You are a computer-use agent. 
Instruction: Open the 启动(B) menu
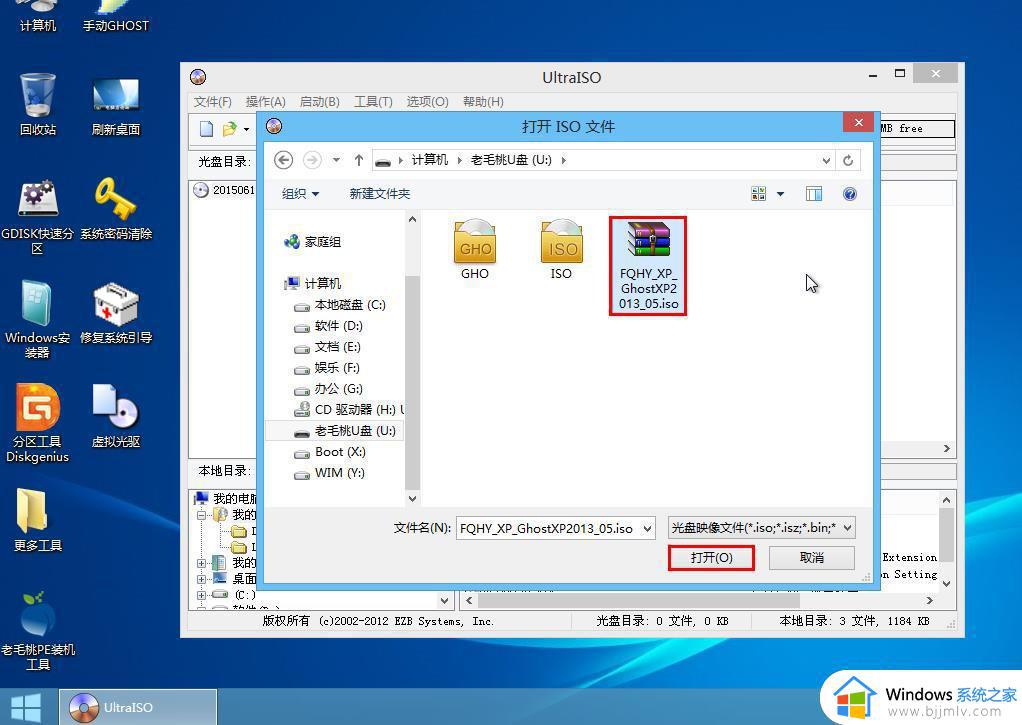click(319, 102)
